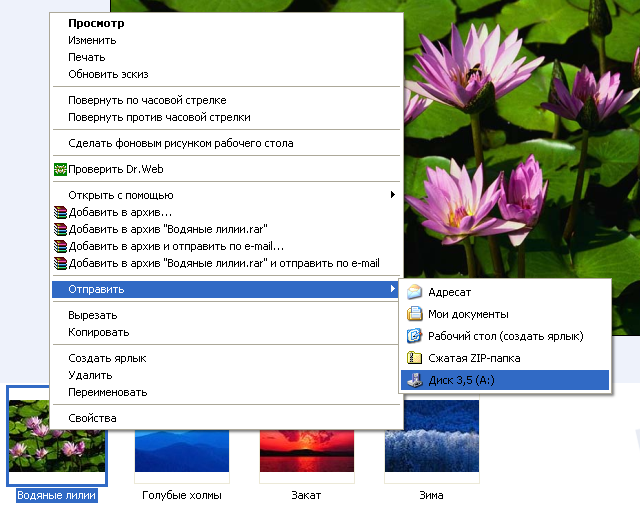
Task: Choose 'Рабочий стол (создать ярлык)' in submenu
Action: pos(505,336)
